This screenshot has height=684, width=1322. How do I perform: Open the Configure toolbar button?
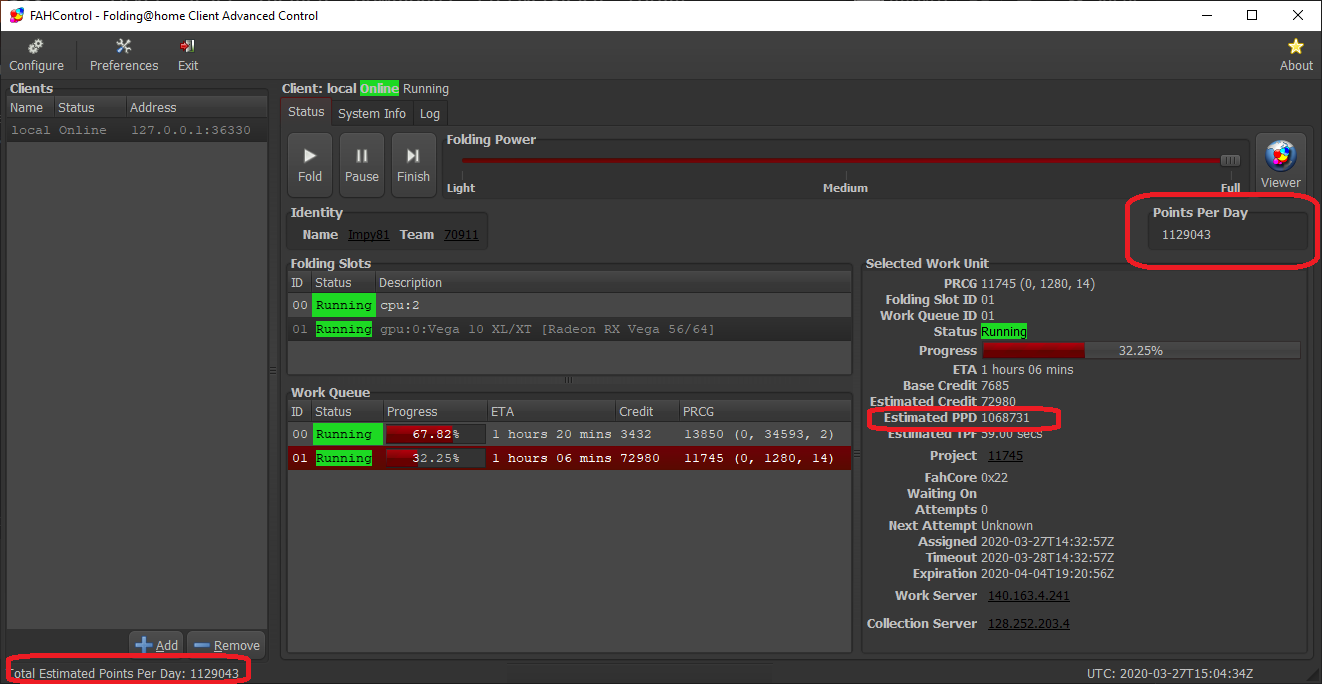(x=36, y=55)
